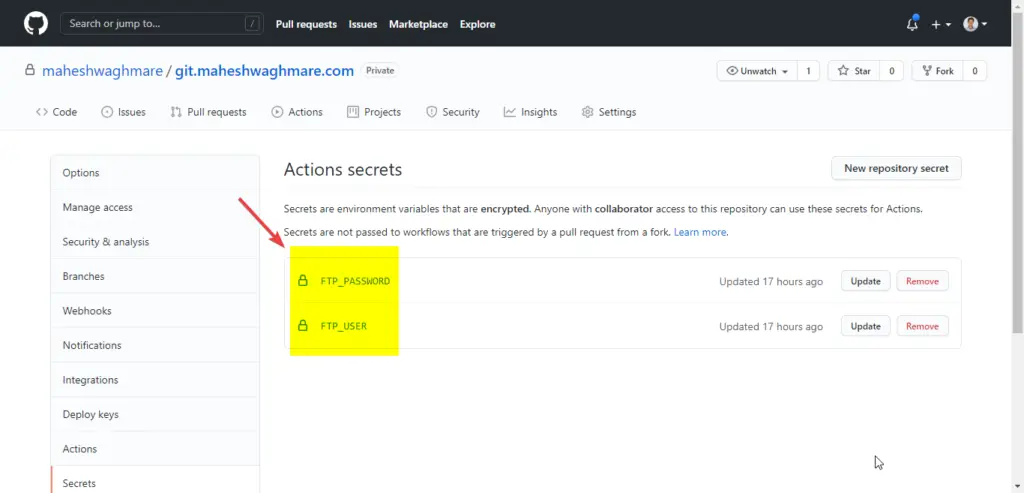Switch to the repository Issues tab
This screenshot has height=493, width=1024.
(123, 112)
